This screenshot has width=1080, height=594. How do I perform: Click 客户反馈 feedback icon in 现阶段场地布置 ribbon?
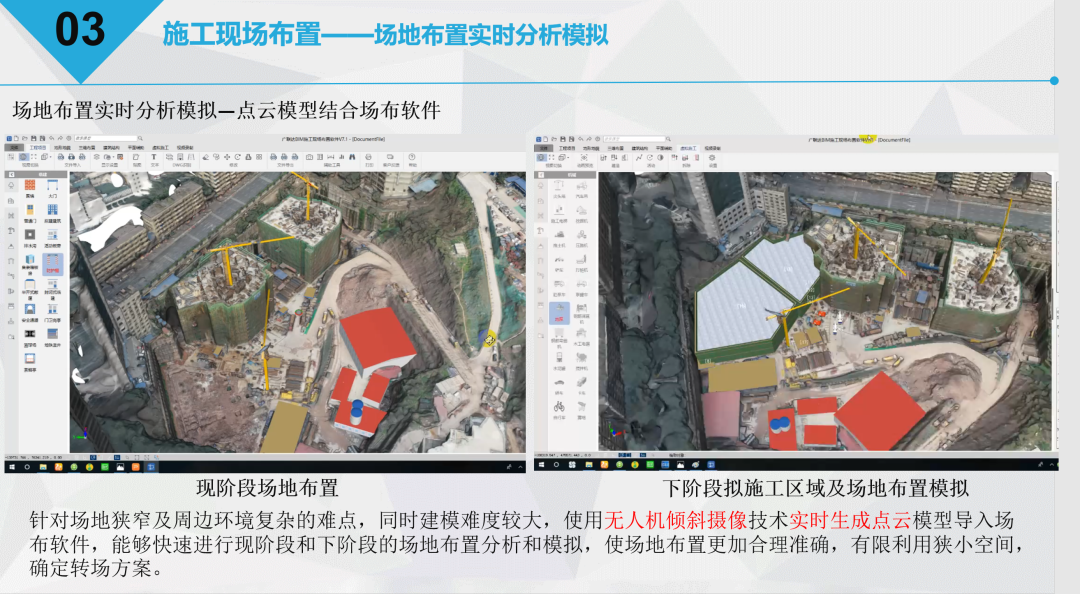(x=390, y=157)
